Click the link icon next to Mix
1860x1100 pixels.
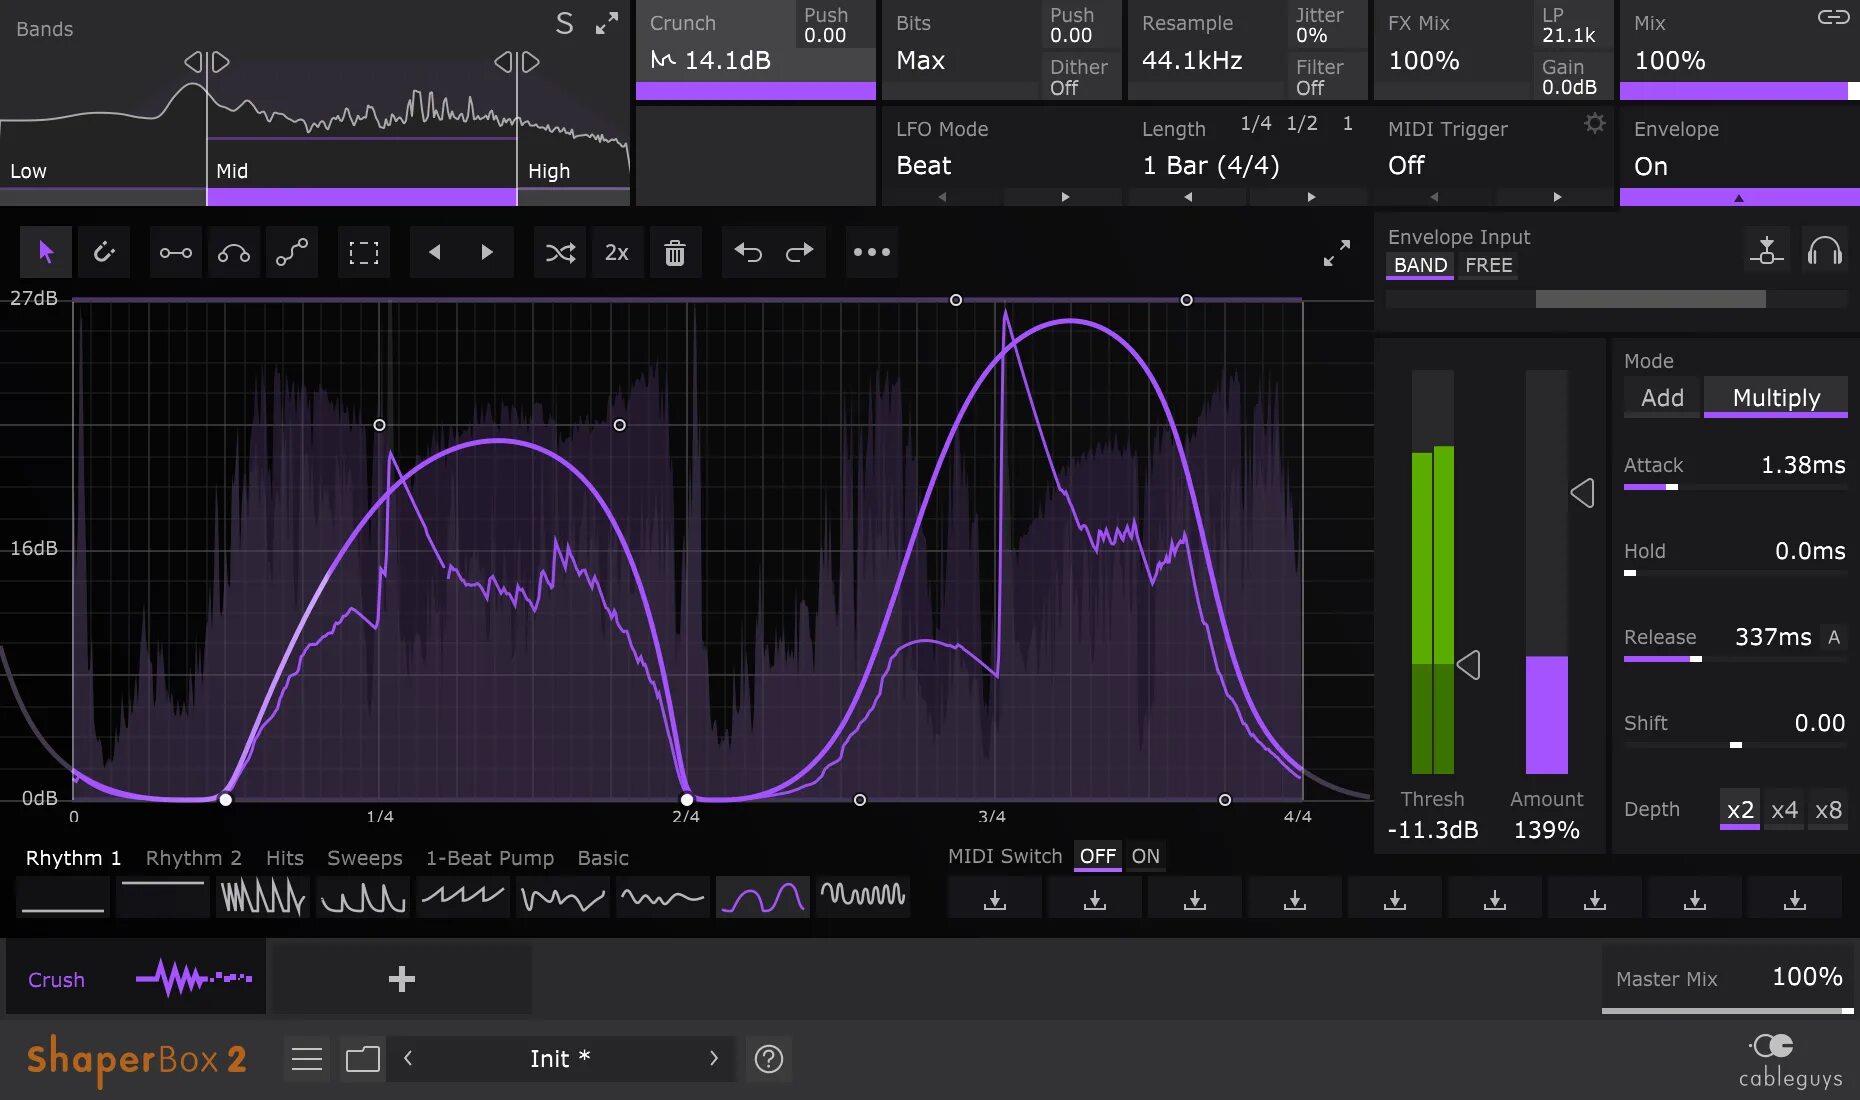[x=1833, y=17]
